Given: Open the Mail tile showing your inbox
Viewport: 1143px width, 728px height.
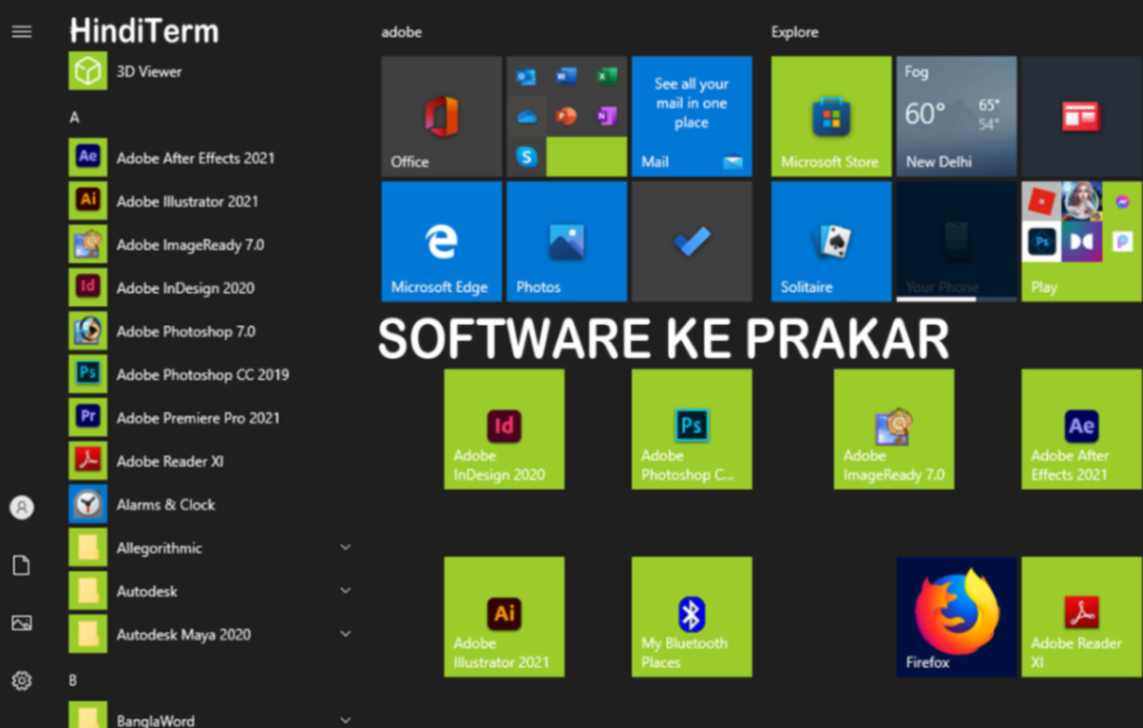Looking at the screenshot, I should coord(691,116).
